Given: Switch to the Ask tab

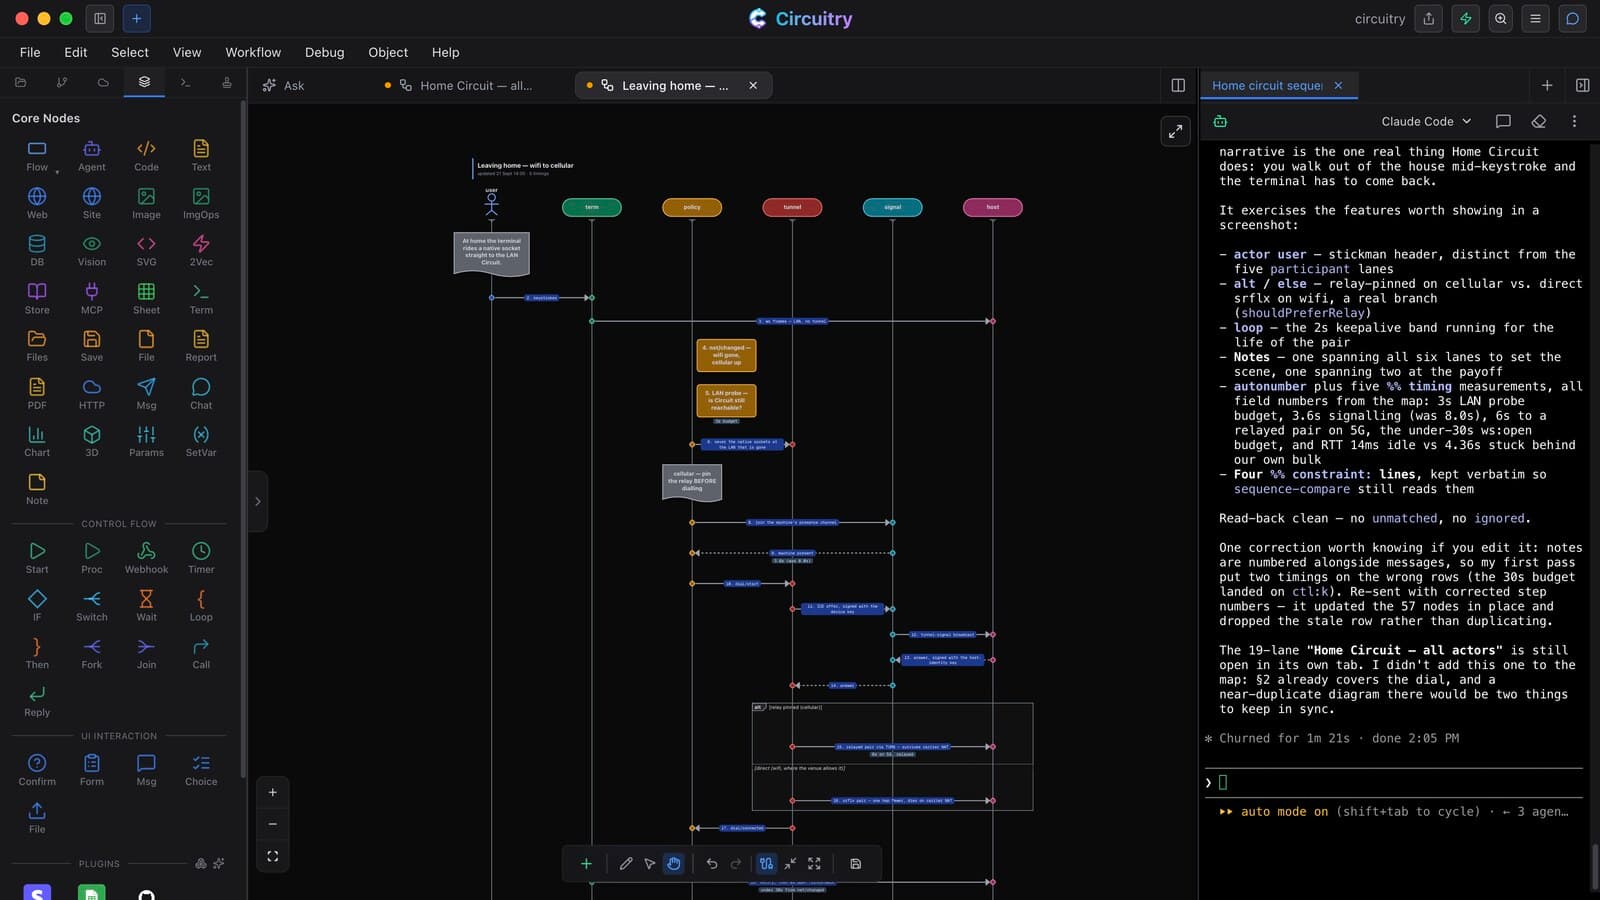Looking at the screenshot, I should coord(284,85).
